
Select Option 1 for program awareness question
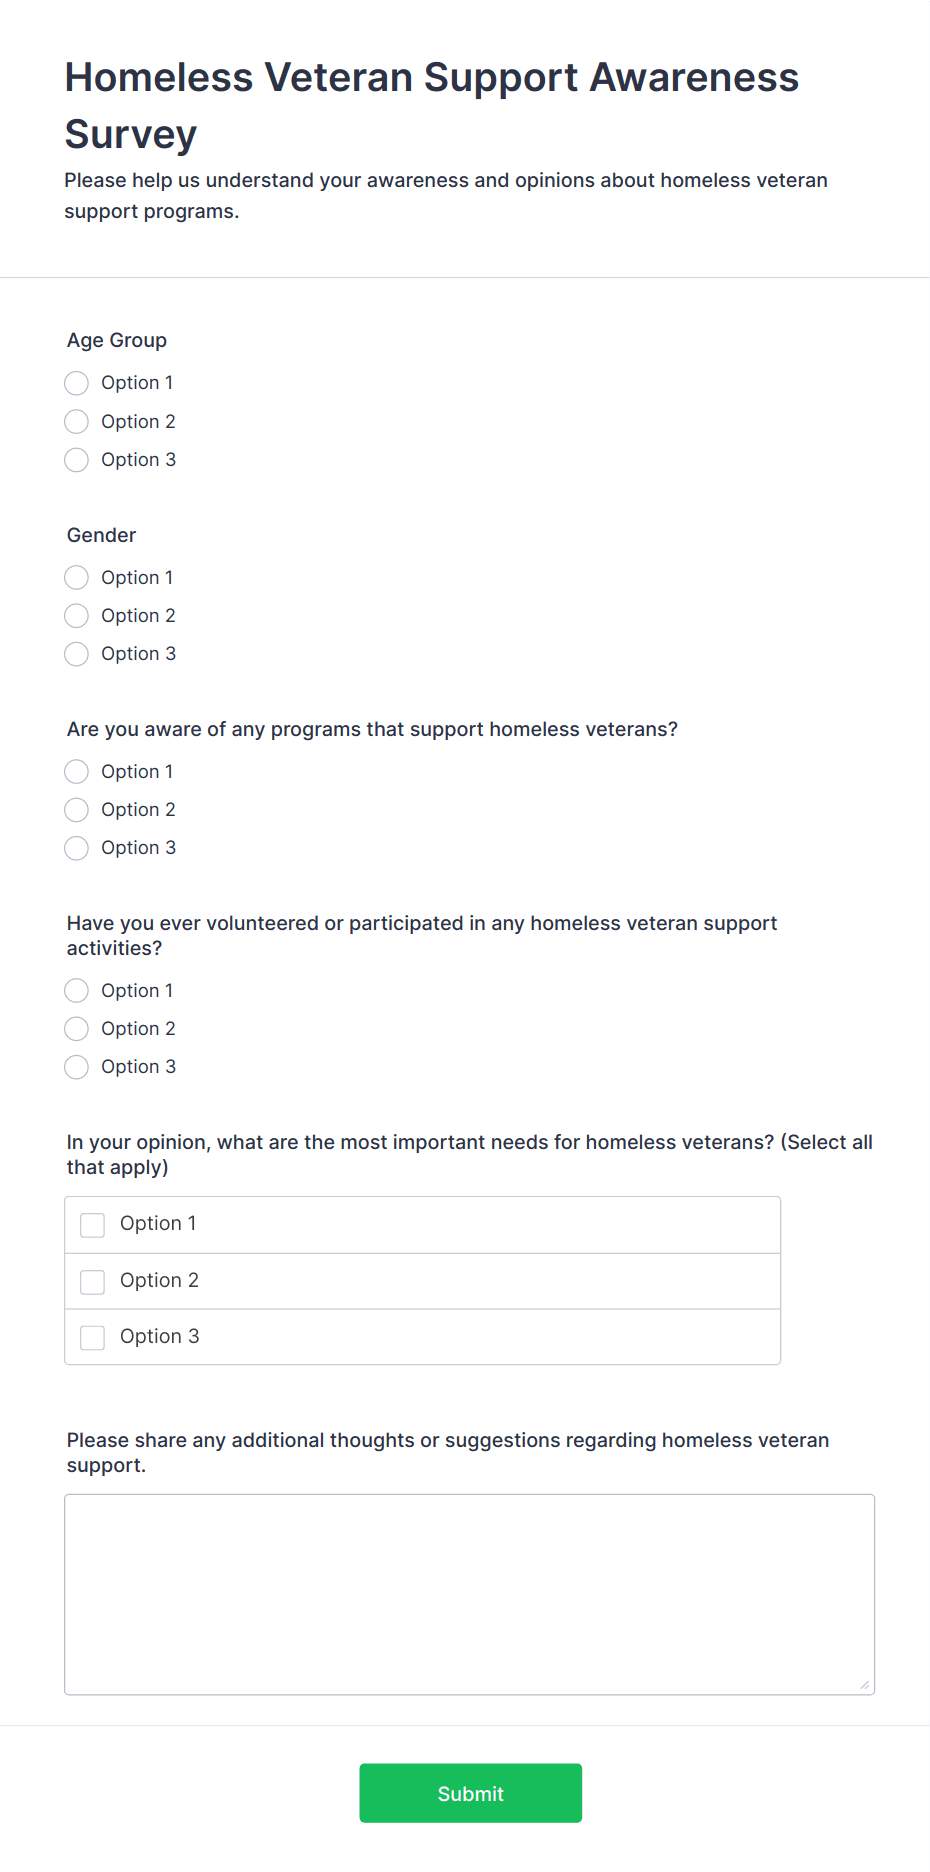tap(76, 772)
